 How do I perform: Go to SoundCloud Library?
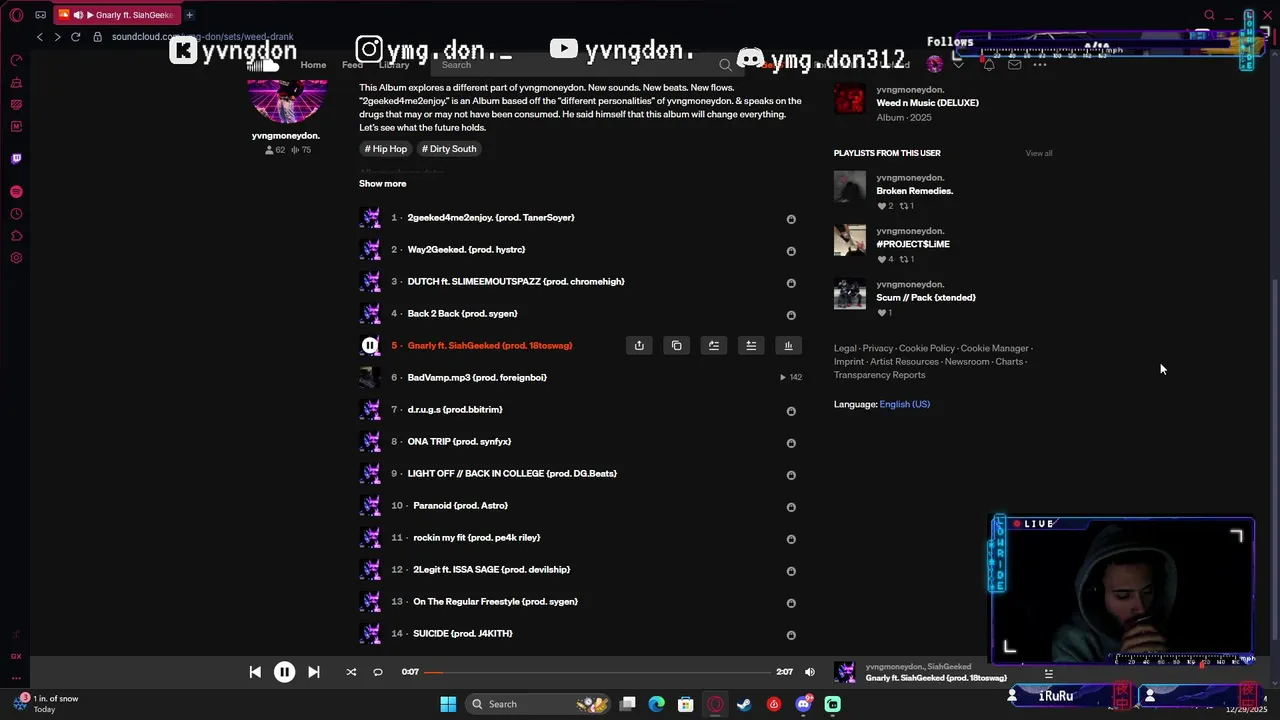pos(394,65)
